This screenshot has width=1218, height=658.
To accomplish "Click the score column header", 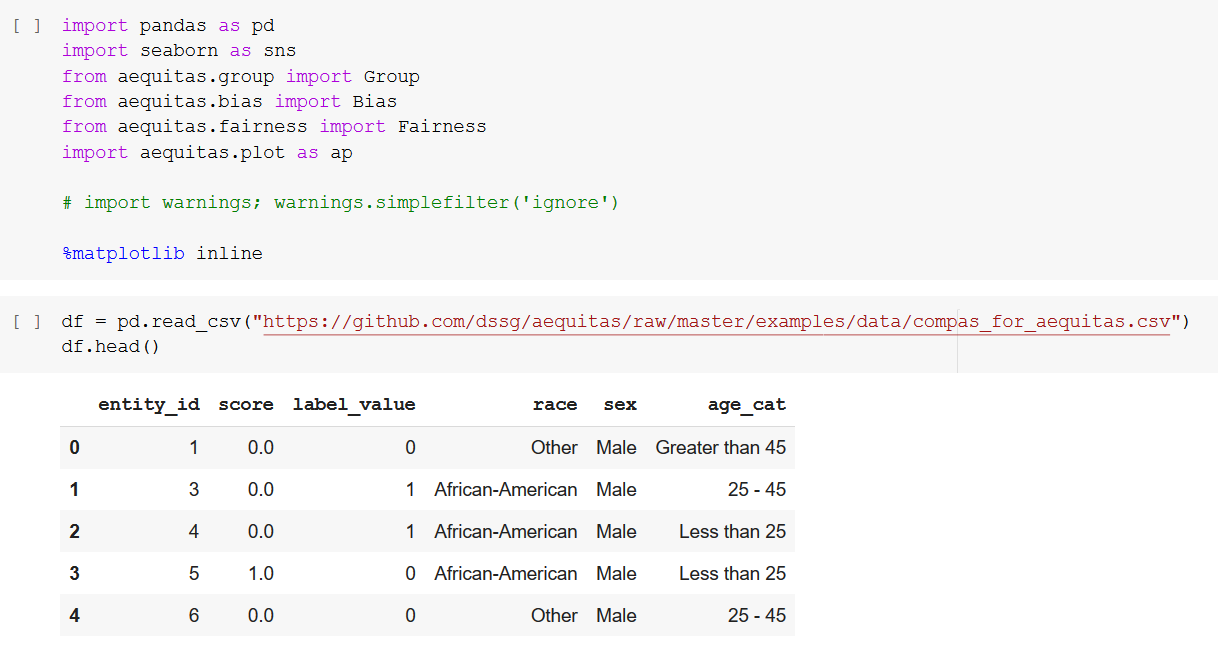I will (246, 405).
